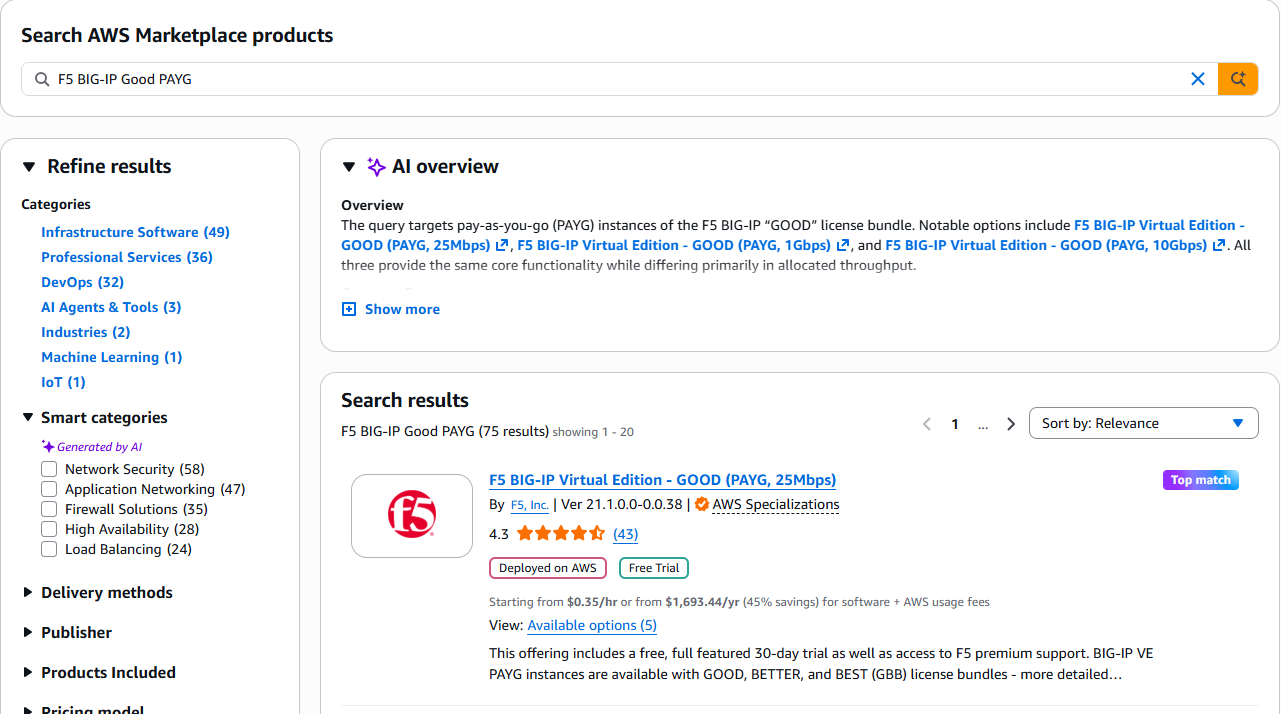Select page 1 in pagination
This screenshot has width=1281, height=714.
[x=955, y=424]
